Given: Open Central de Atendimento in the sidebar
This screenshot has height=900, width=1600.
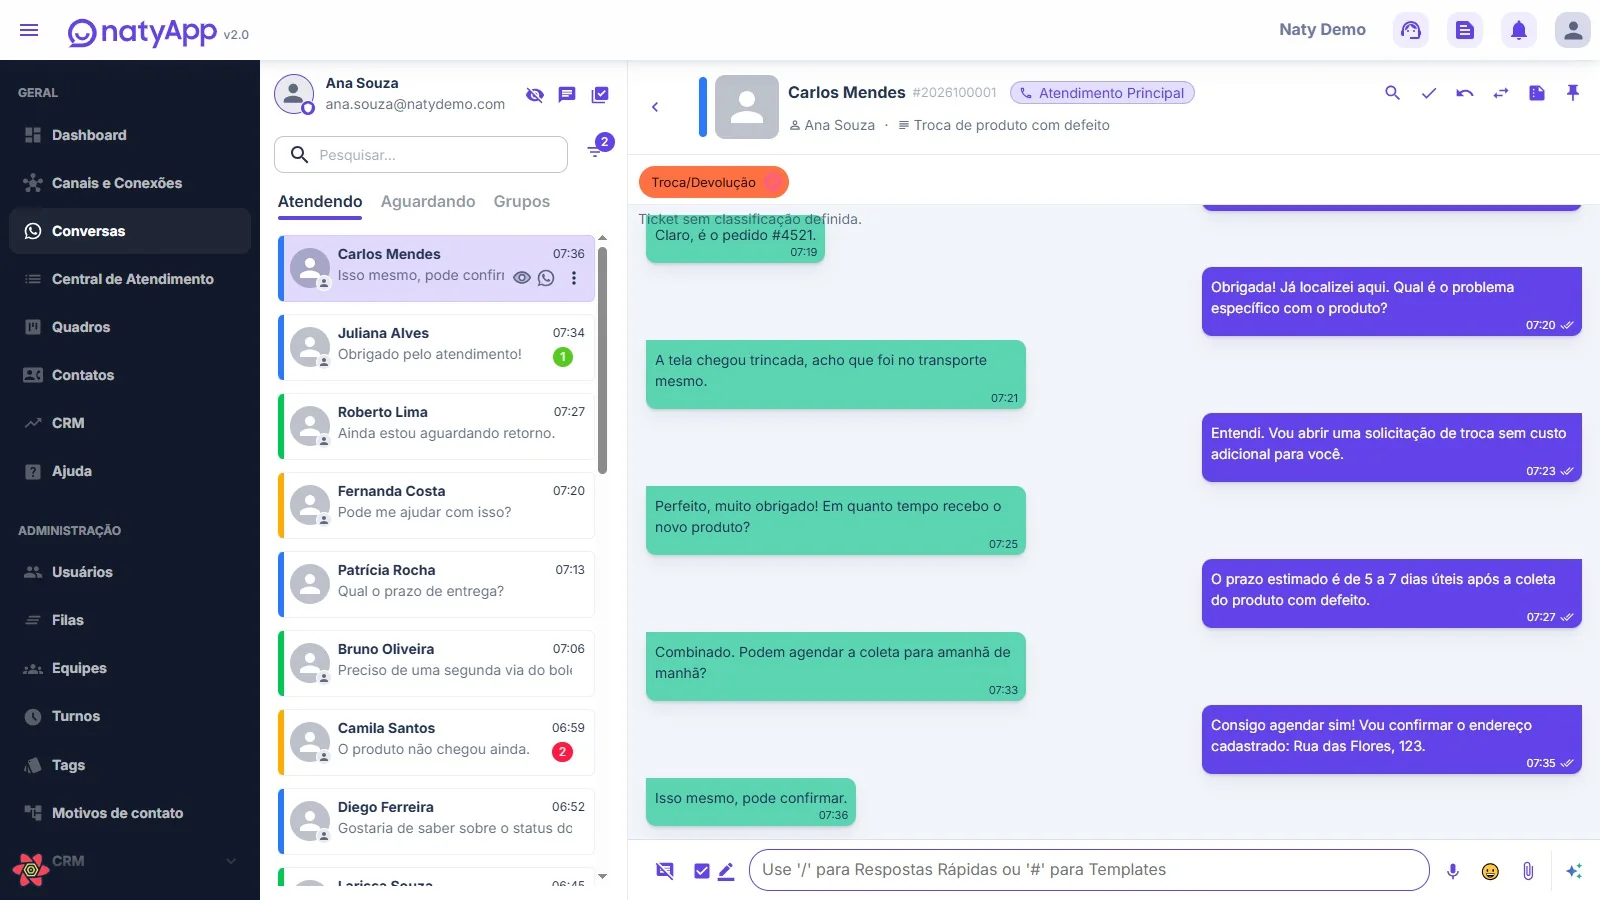Looking at the screenshot, I should 130,279.
